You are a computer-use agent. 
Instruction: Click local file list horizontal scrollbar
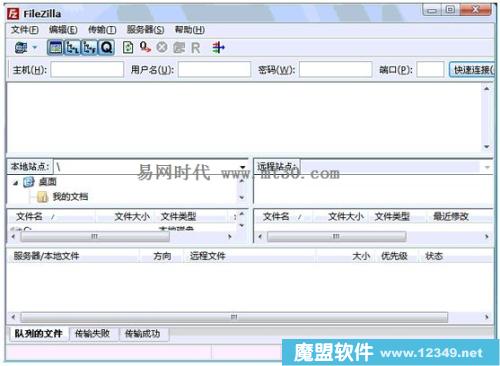tap(95, 237)
